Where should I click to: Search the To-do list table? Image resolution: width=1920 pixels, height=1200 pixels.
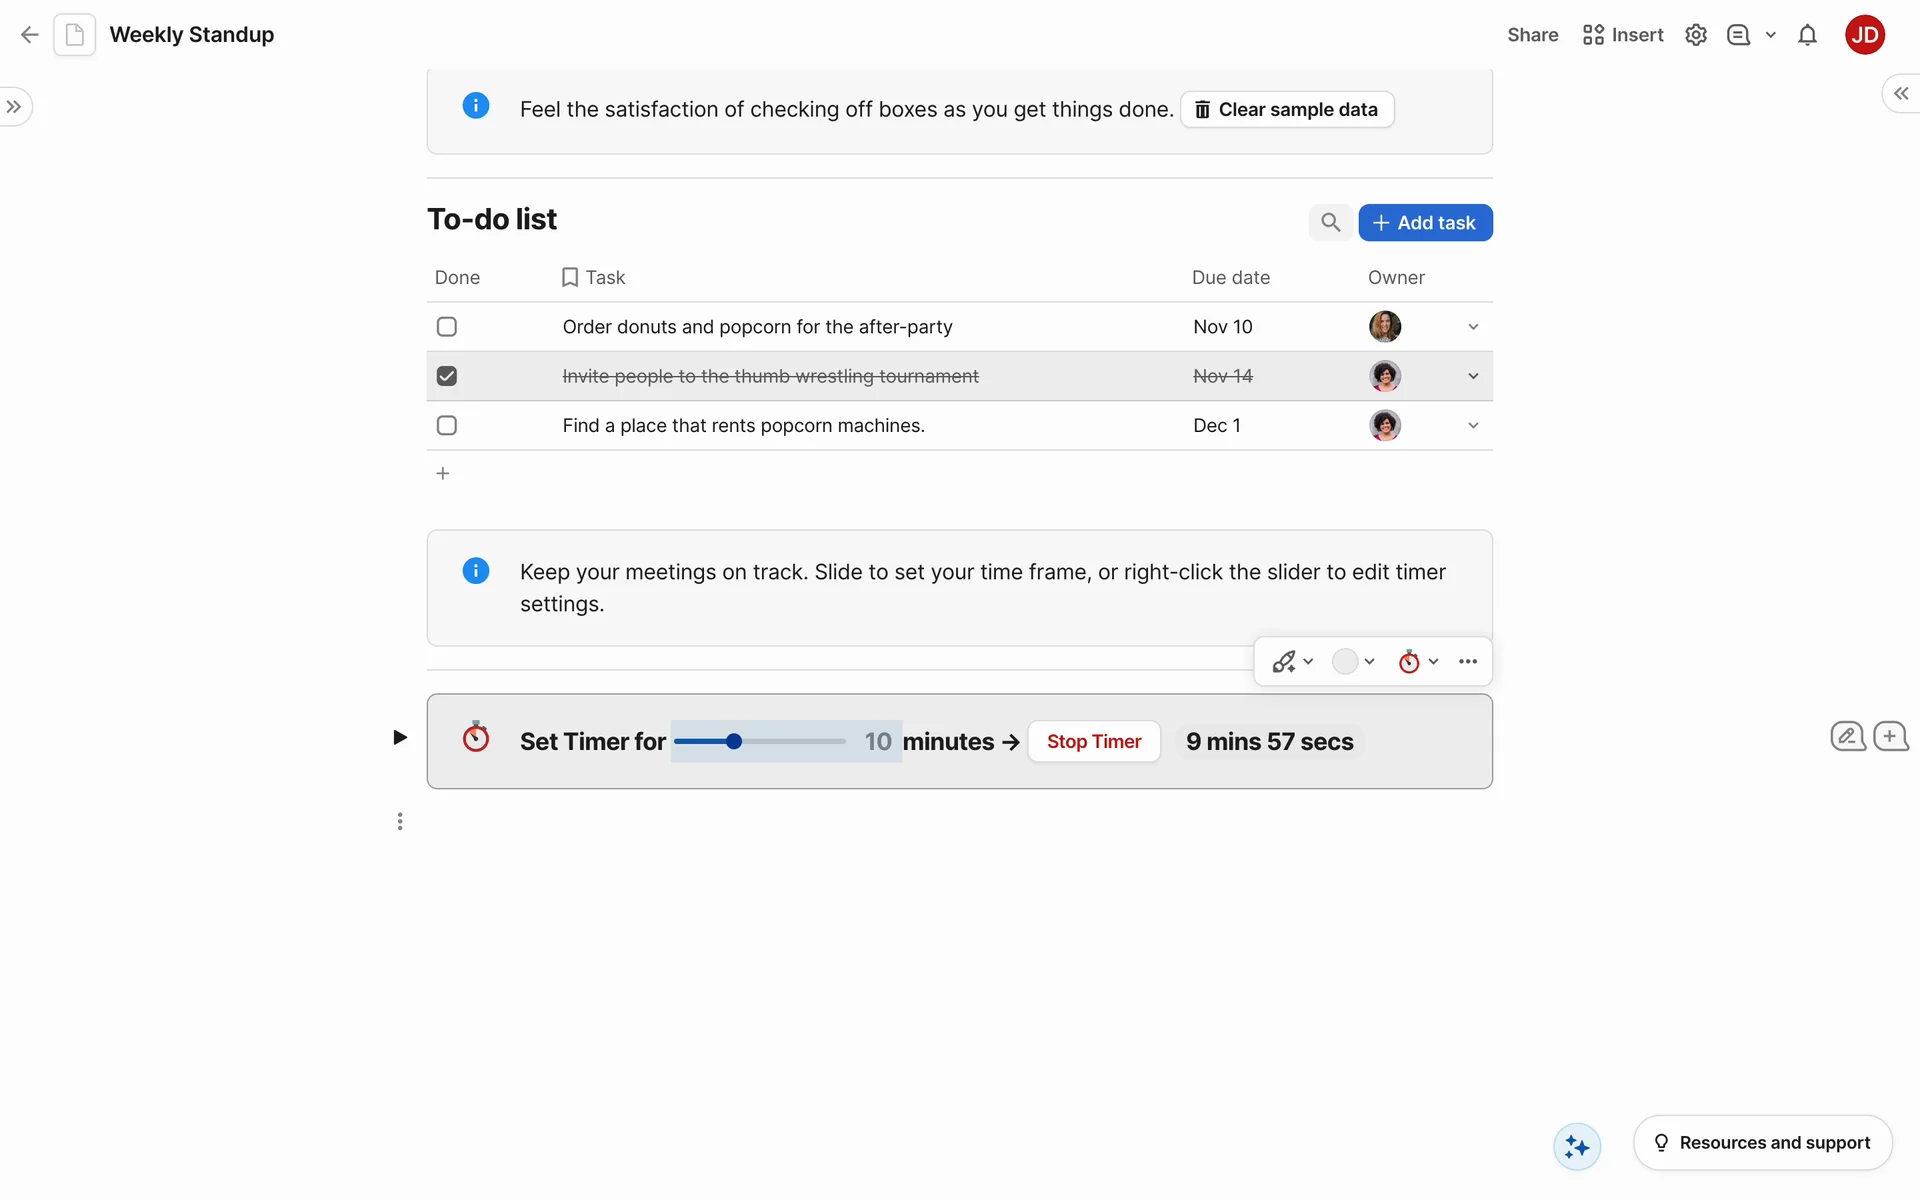point(1330,222)
